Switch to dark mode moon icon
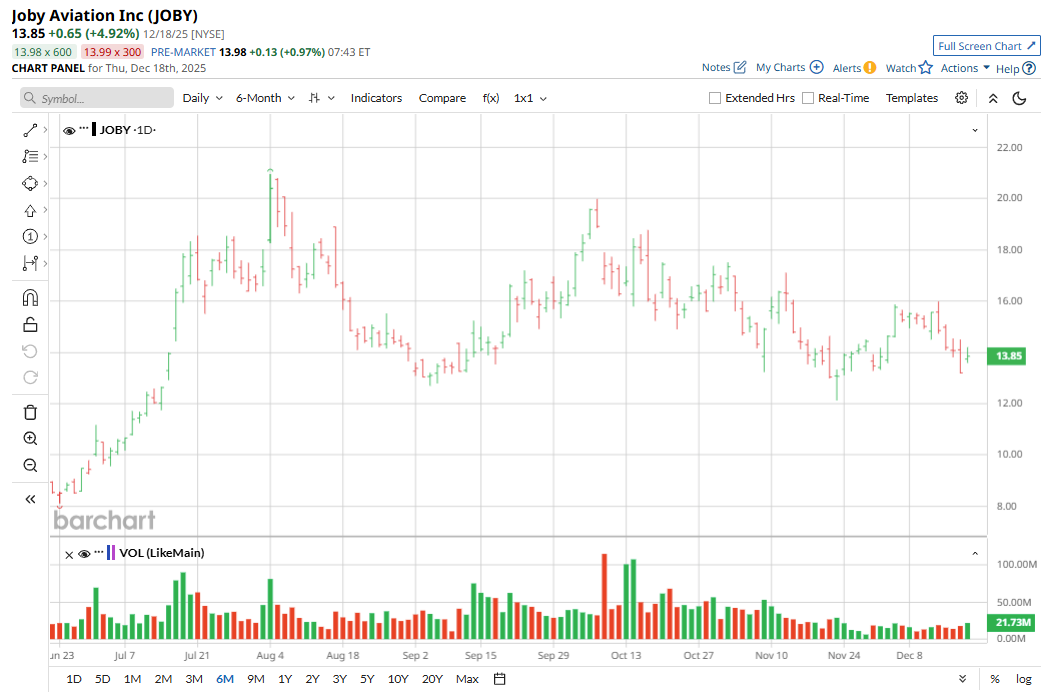 tap(1019, 98)
